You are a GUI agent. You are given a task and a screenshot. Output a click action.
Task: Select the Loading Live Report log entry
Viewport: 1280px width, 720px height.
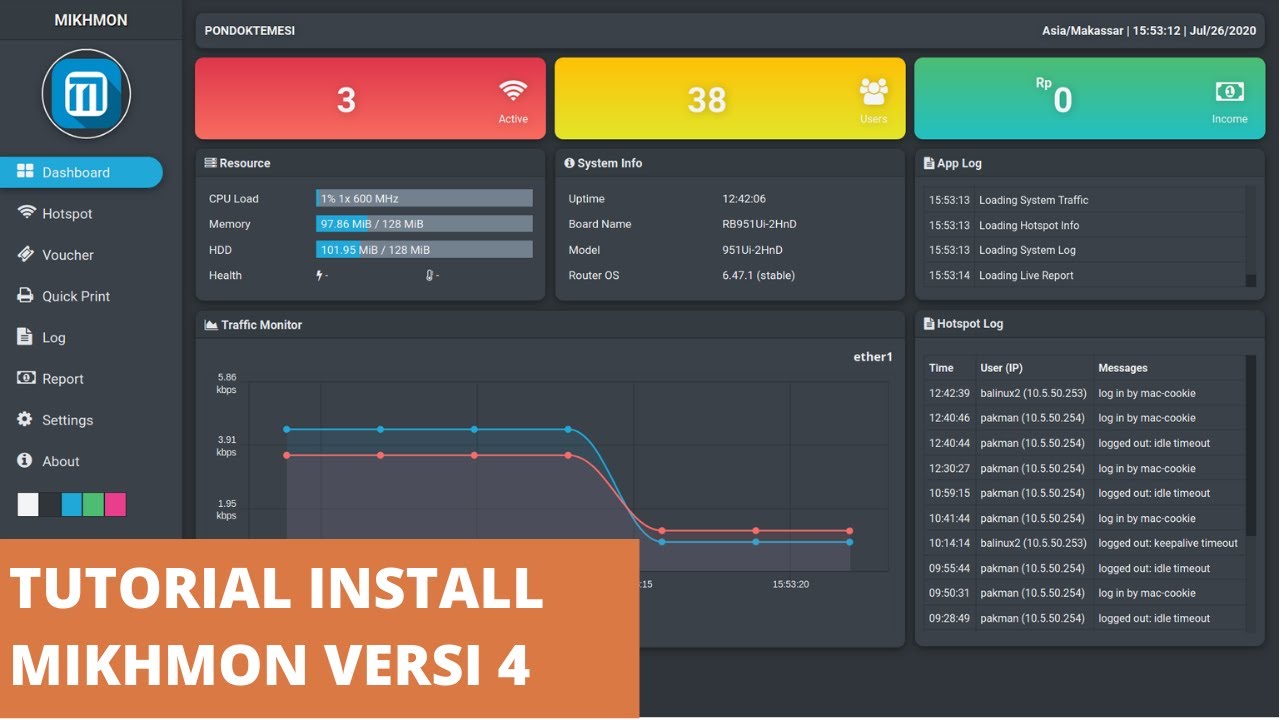pos(1084,275)
